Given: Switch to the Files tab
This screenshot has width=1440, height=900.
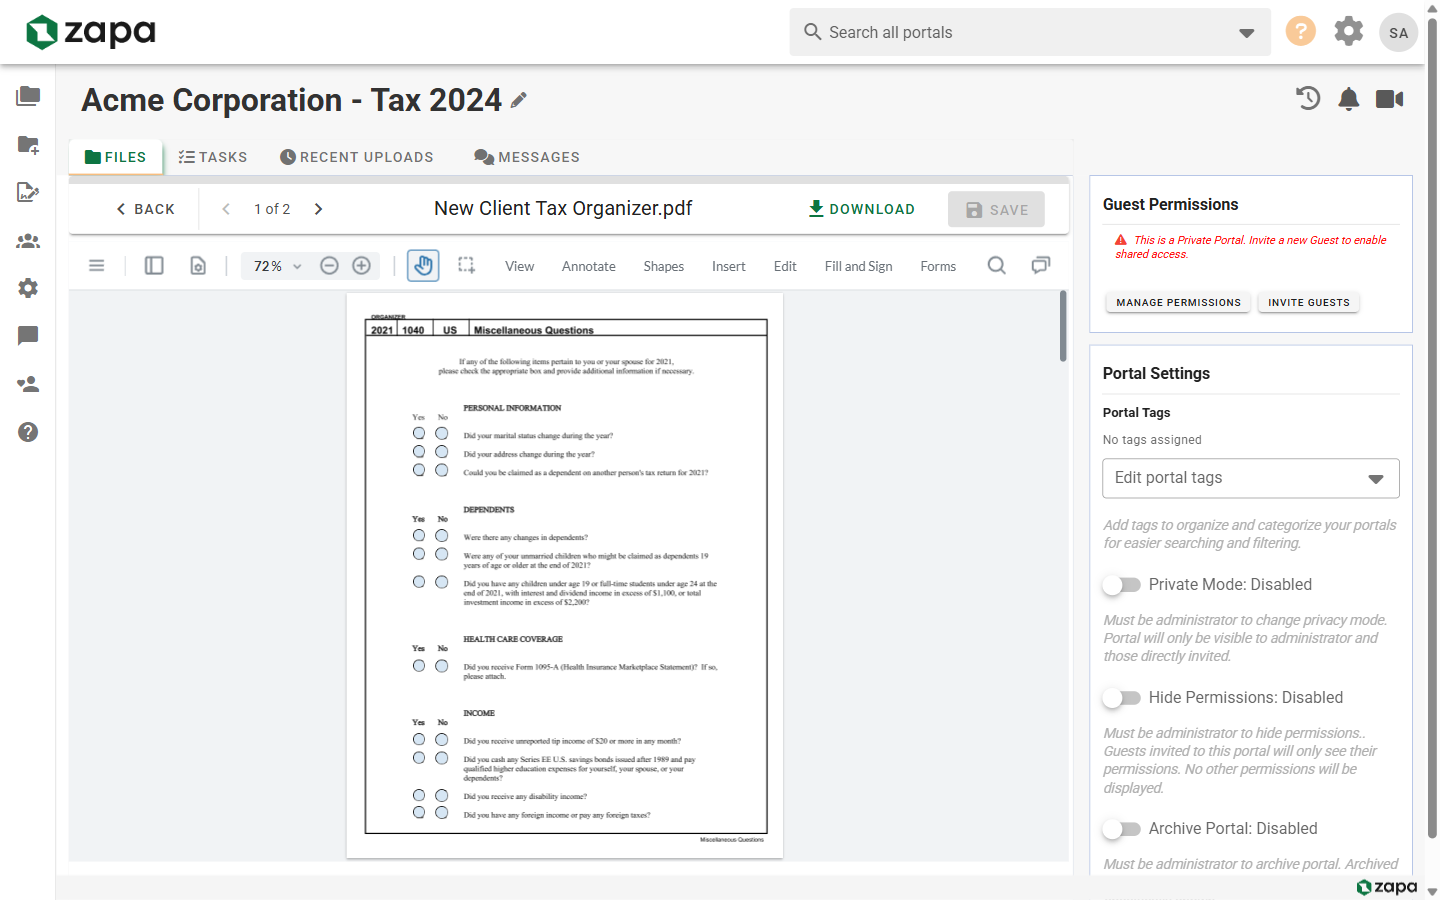Looking at the screenshot, I should point(116,157).
